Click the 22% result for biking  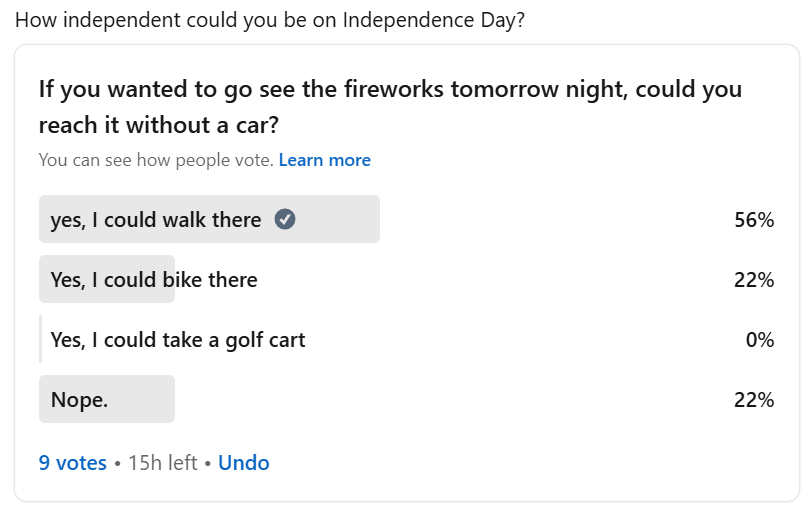(754, 280)
